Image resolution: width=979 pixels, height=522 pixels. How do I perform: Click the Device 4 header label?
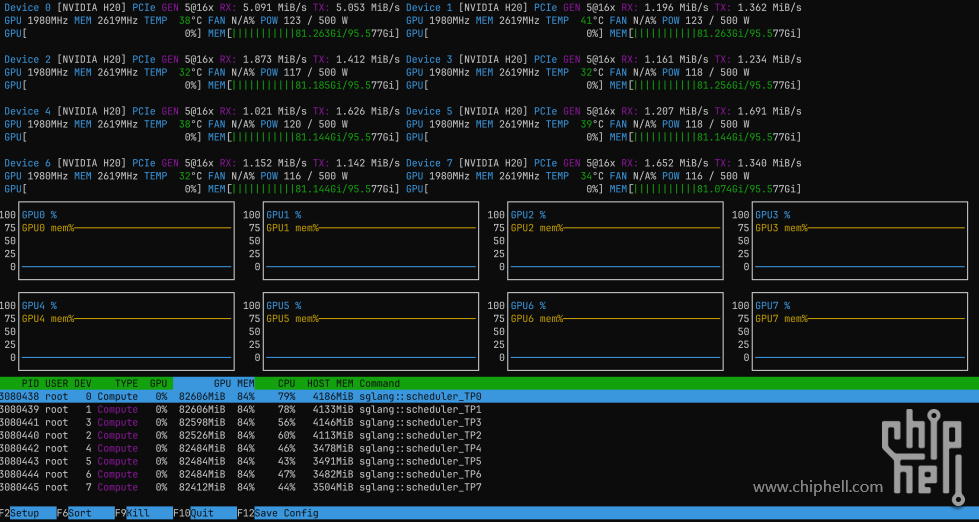[x=28, y=111]
